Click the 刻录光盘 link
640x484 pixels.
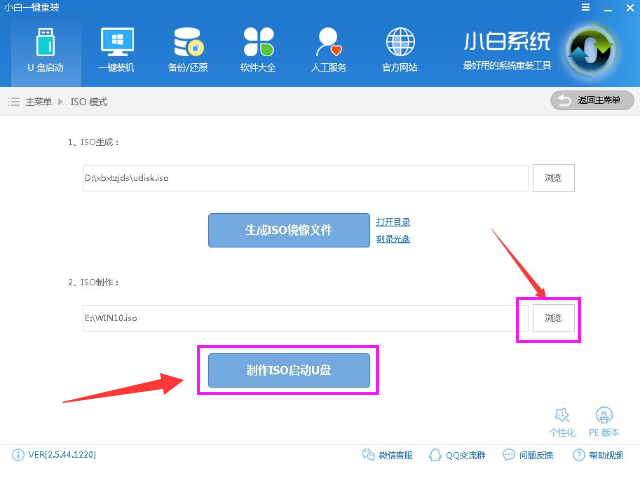(x=393, y=239)
